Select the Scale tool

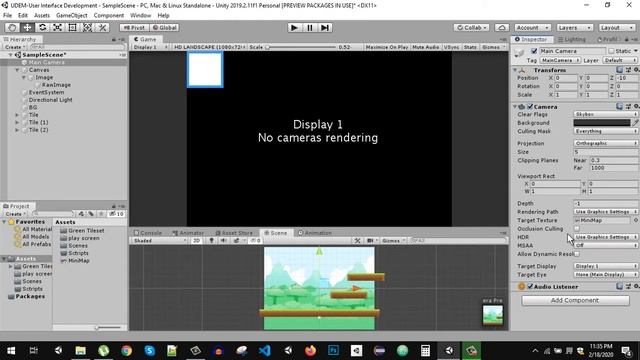click(x=57, y=28)
